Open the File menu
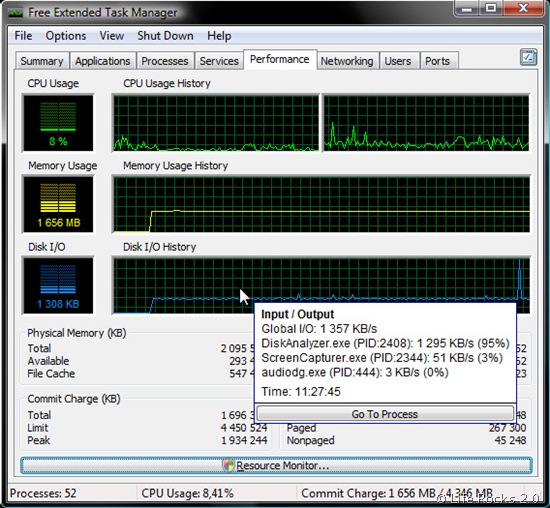The image size is (550, 508). (23, 36)
